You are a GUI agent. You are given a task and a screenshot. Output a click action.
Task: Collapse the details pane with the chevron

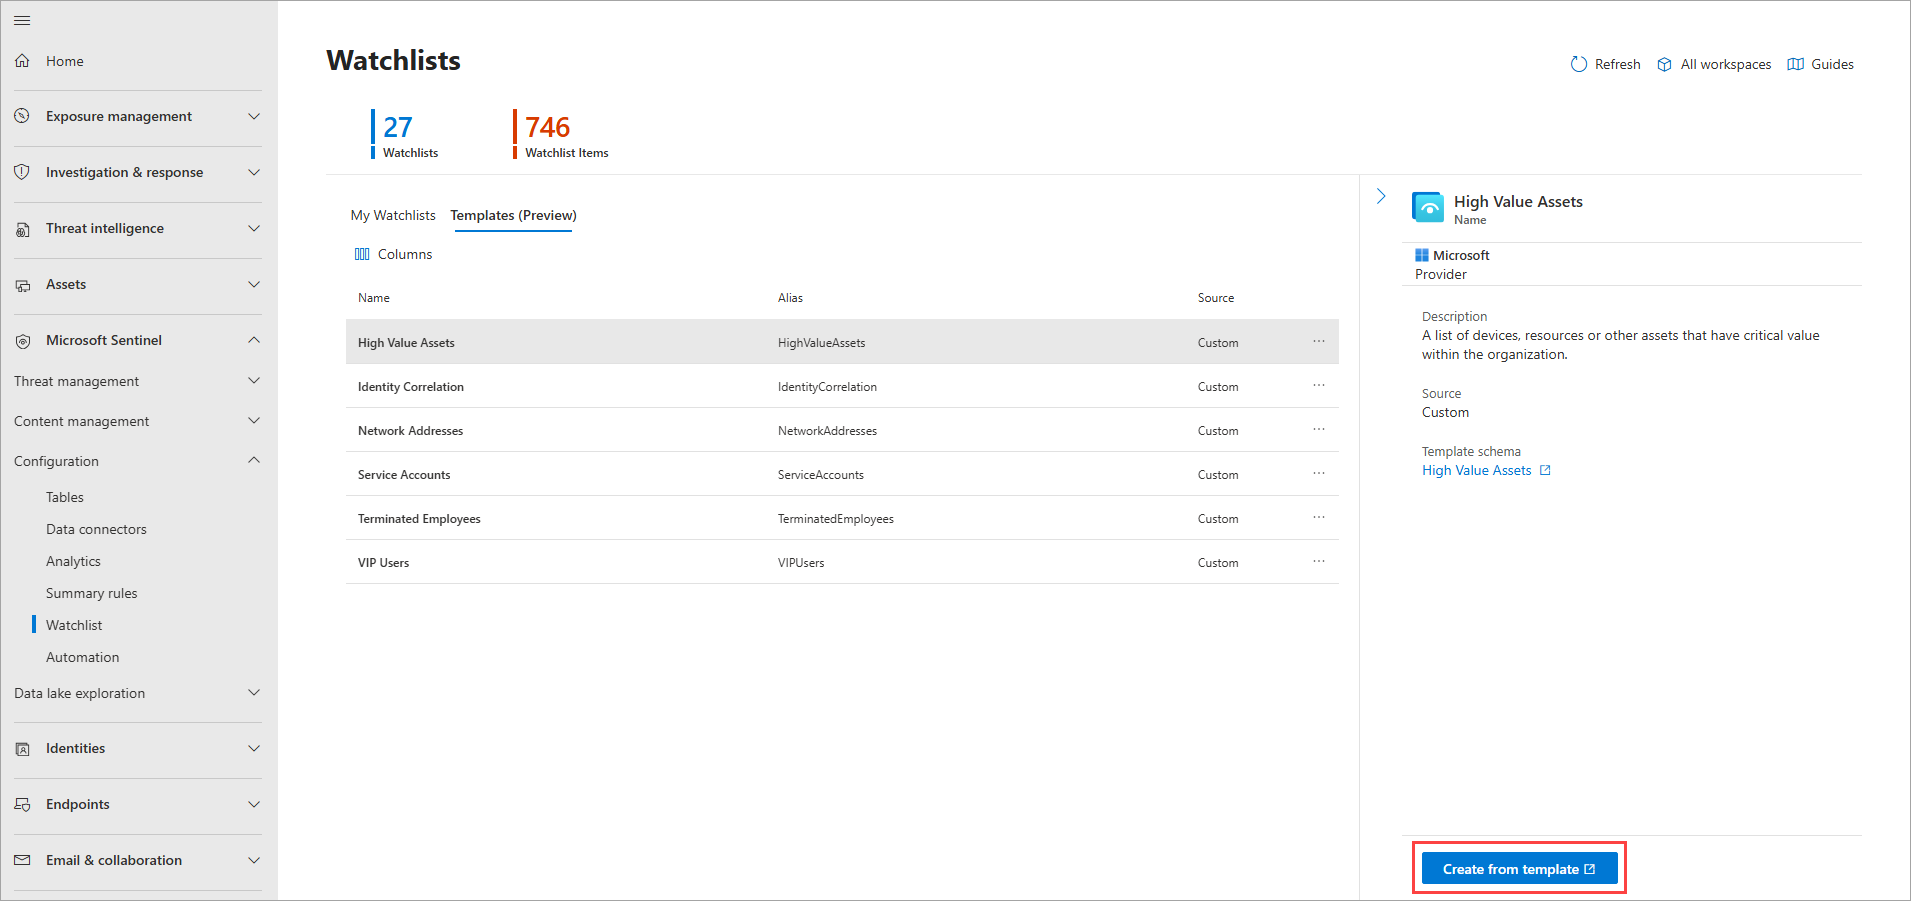coord(1381,196)
